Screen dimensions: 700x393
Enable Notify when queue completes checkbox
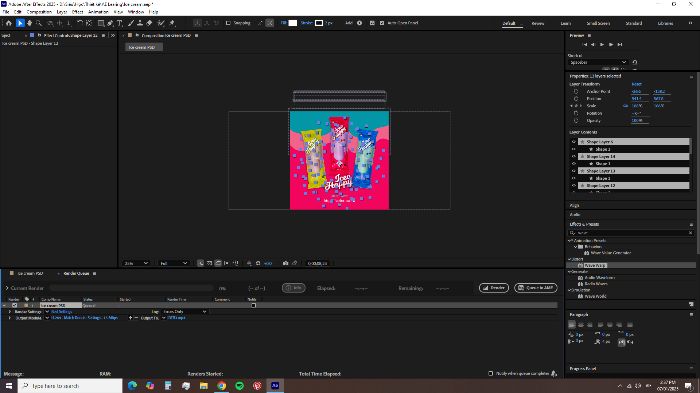(491, 373)
